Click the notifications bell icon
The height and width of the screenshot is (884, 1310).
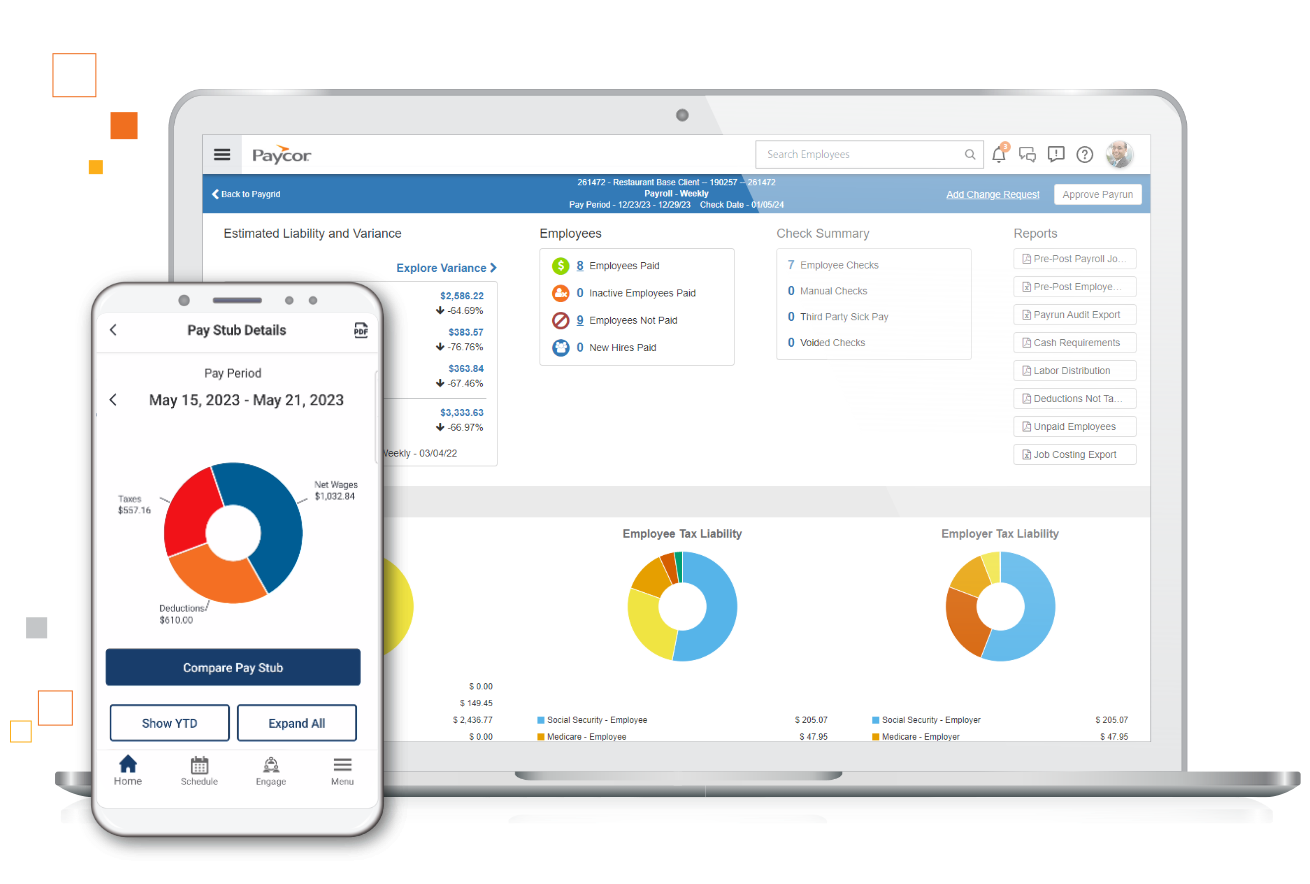[999, 155]
